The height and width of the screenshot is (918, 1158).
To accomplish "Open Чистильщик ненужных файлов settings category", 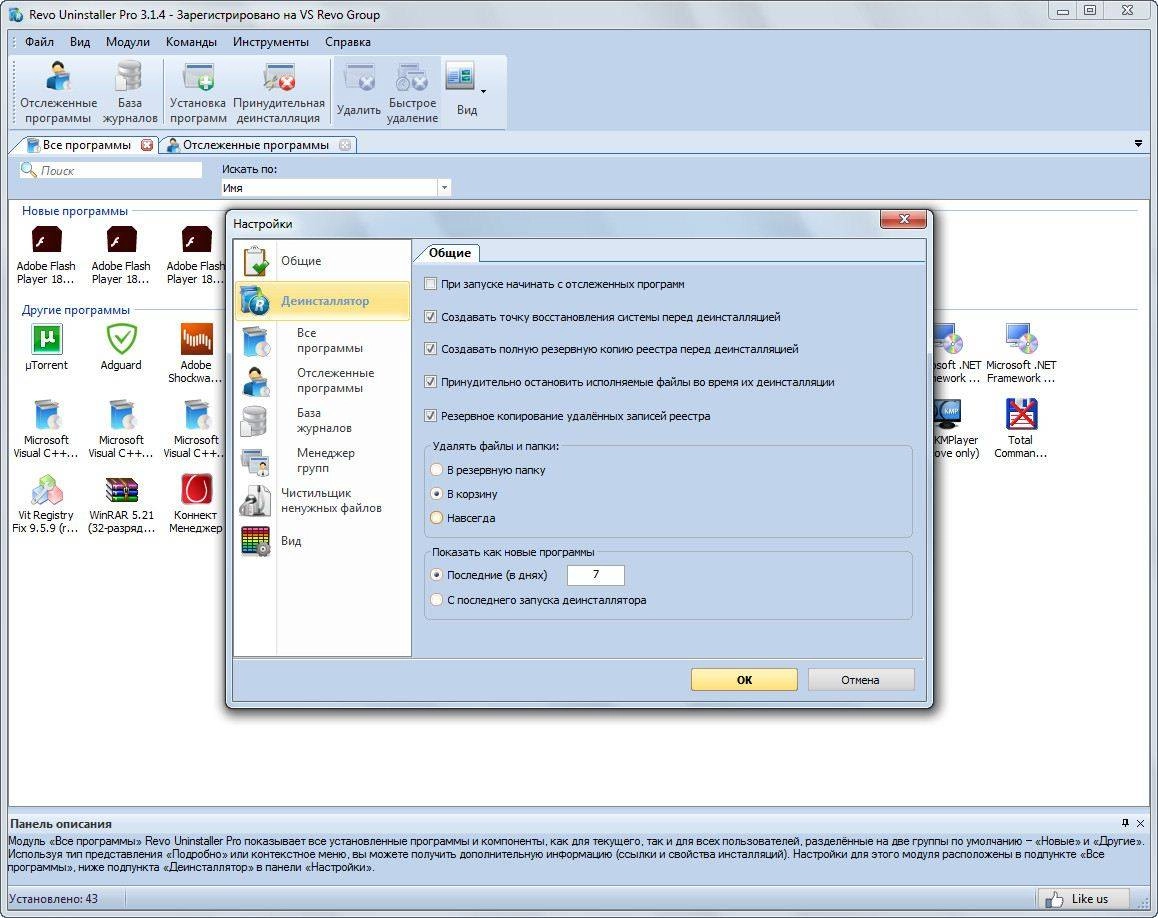I will click(322, 501).
